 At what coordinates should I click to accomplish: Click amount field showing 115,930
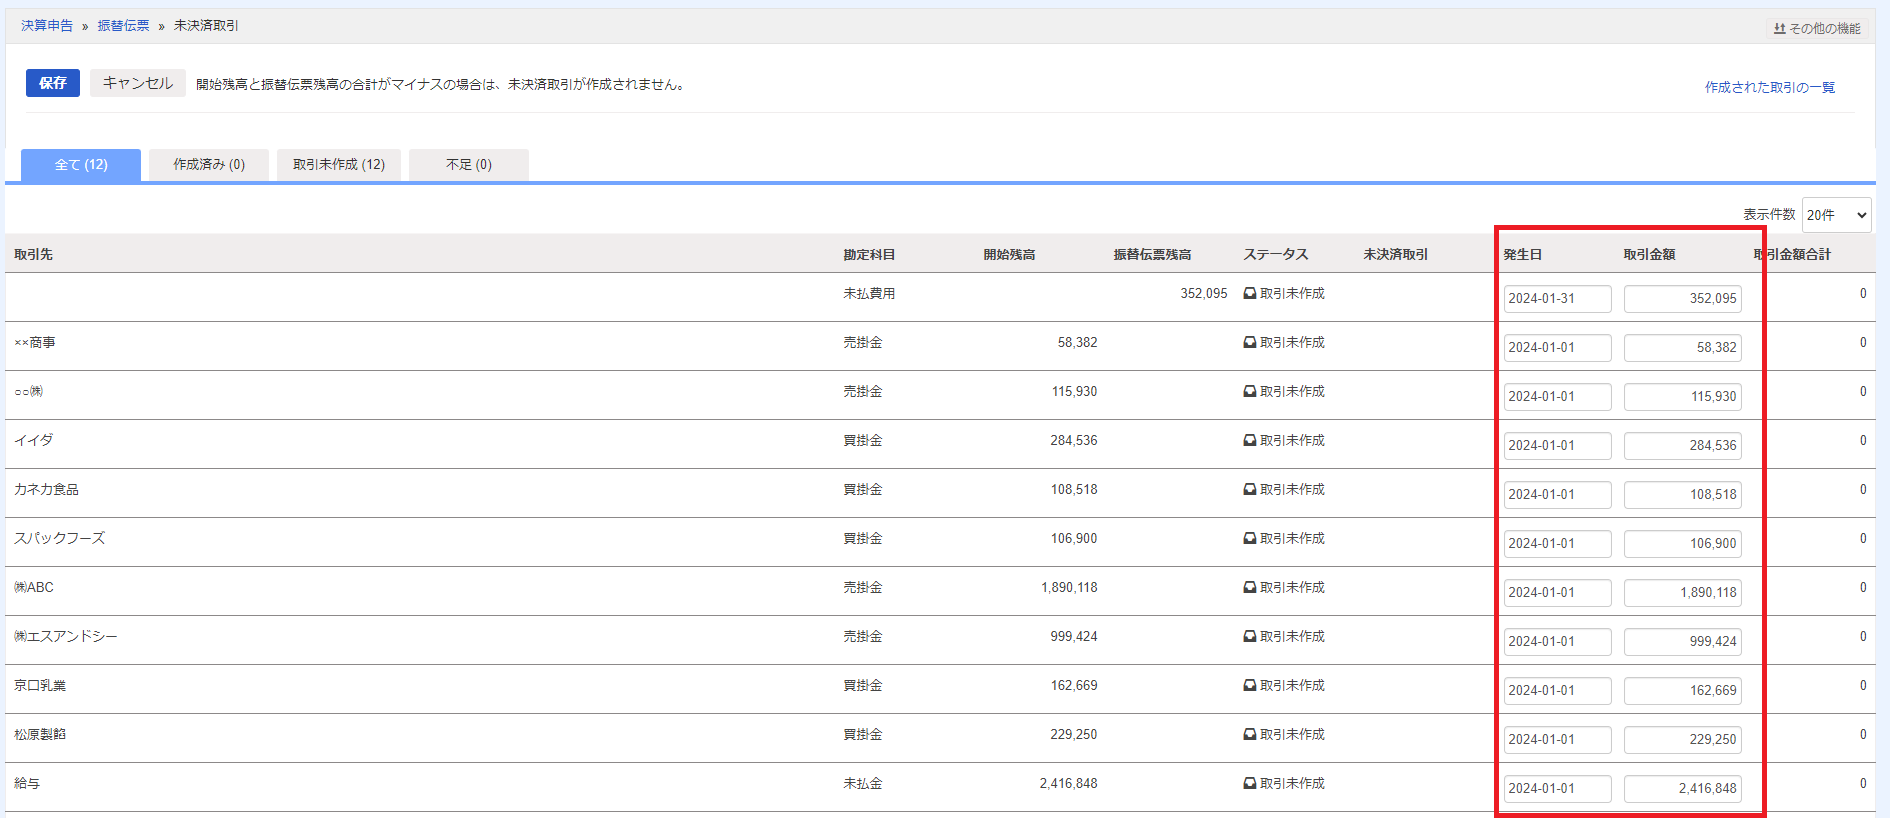point(1683,397)
